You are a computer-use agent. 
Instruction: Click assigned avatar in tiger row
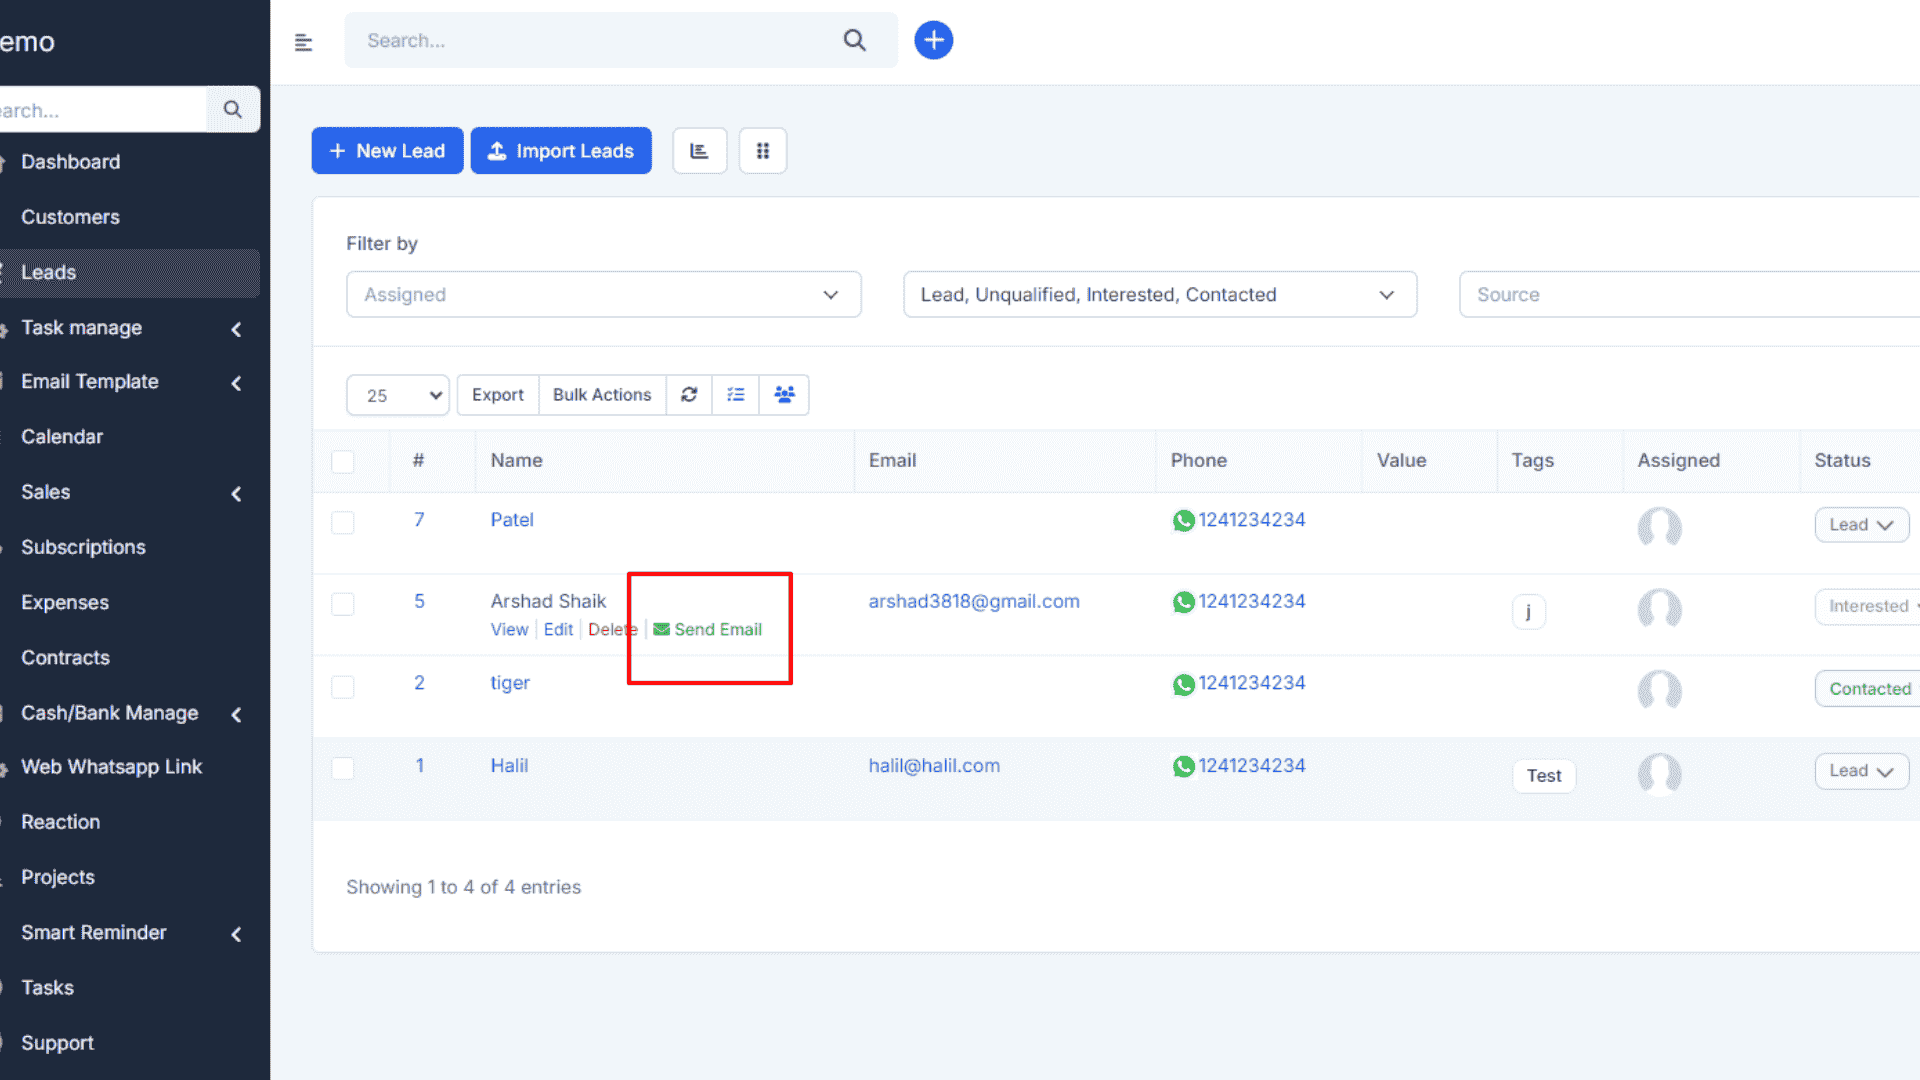pyautogui.click(x=1659, y=691)
